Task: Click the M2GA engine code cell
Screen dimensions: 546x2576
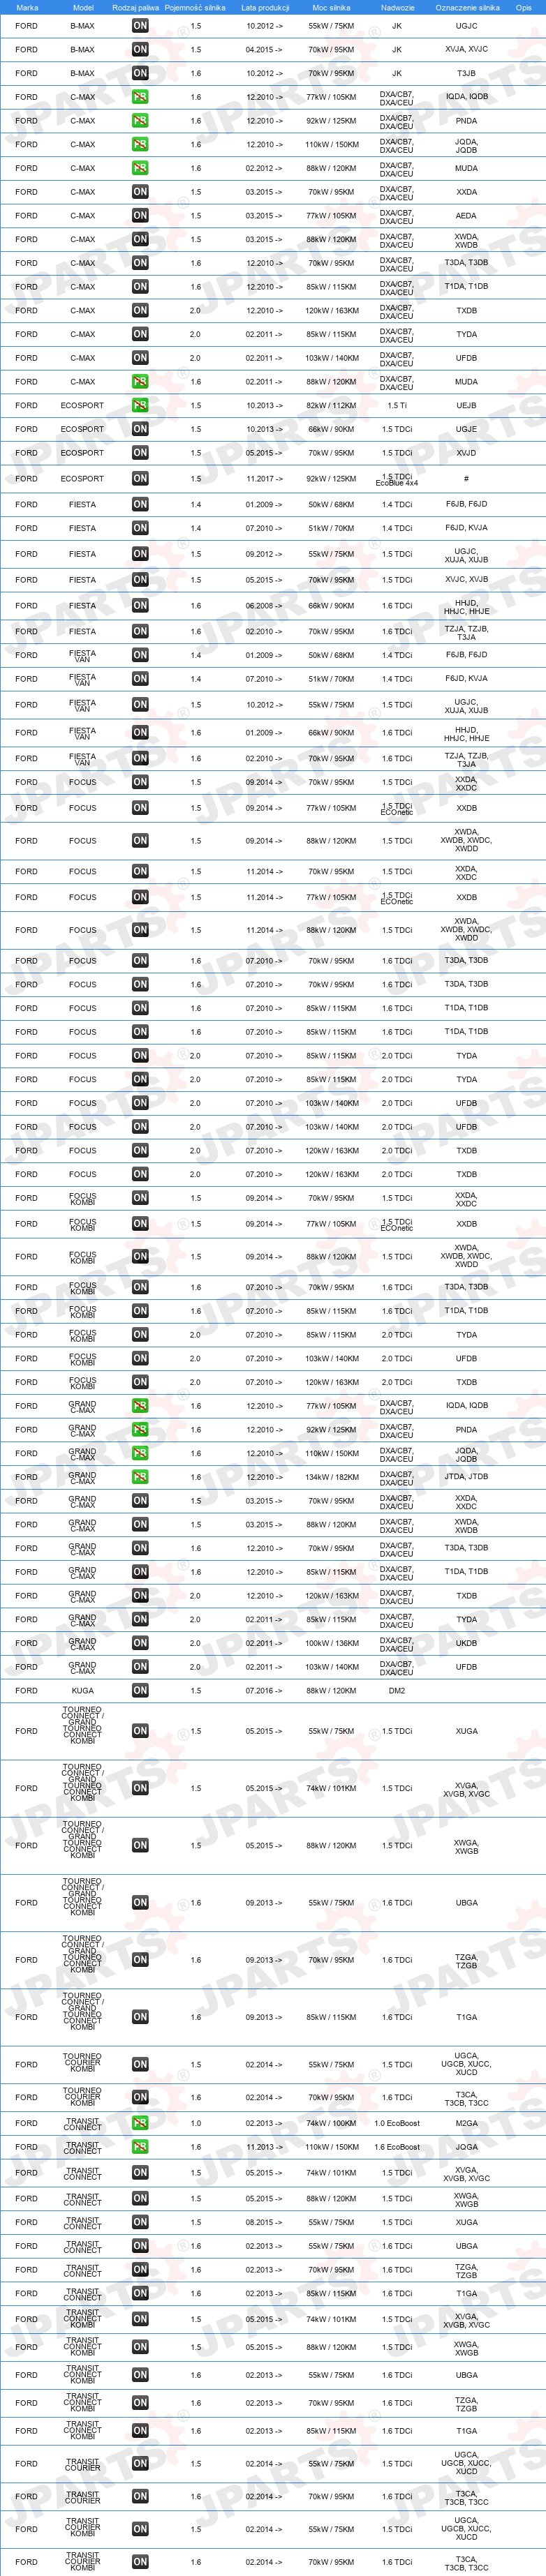Action: [x=466, y=2123]
